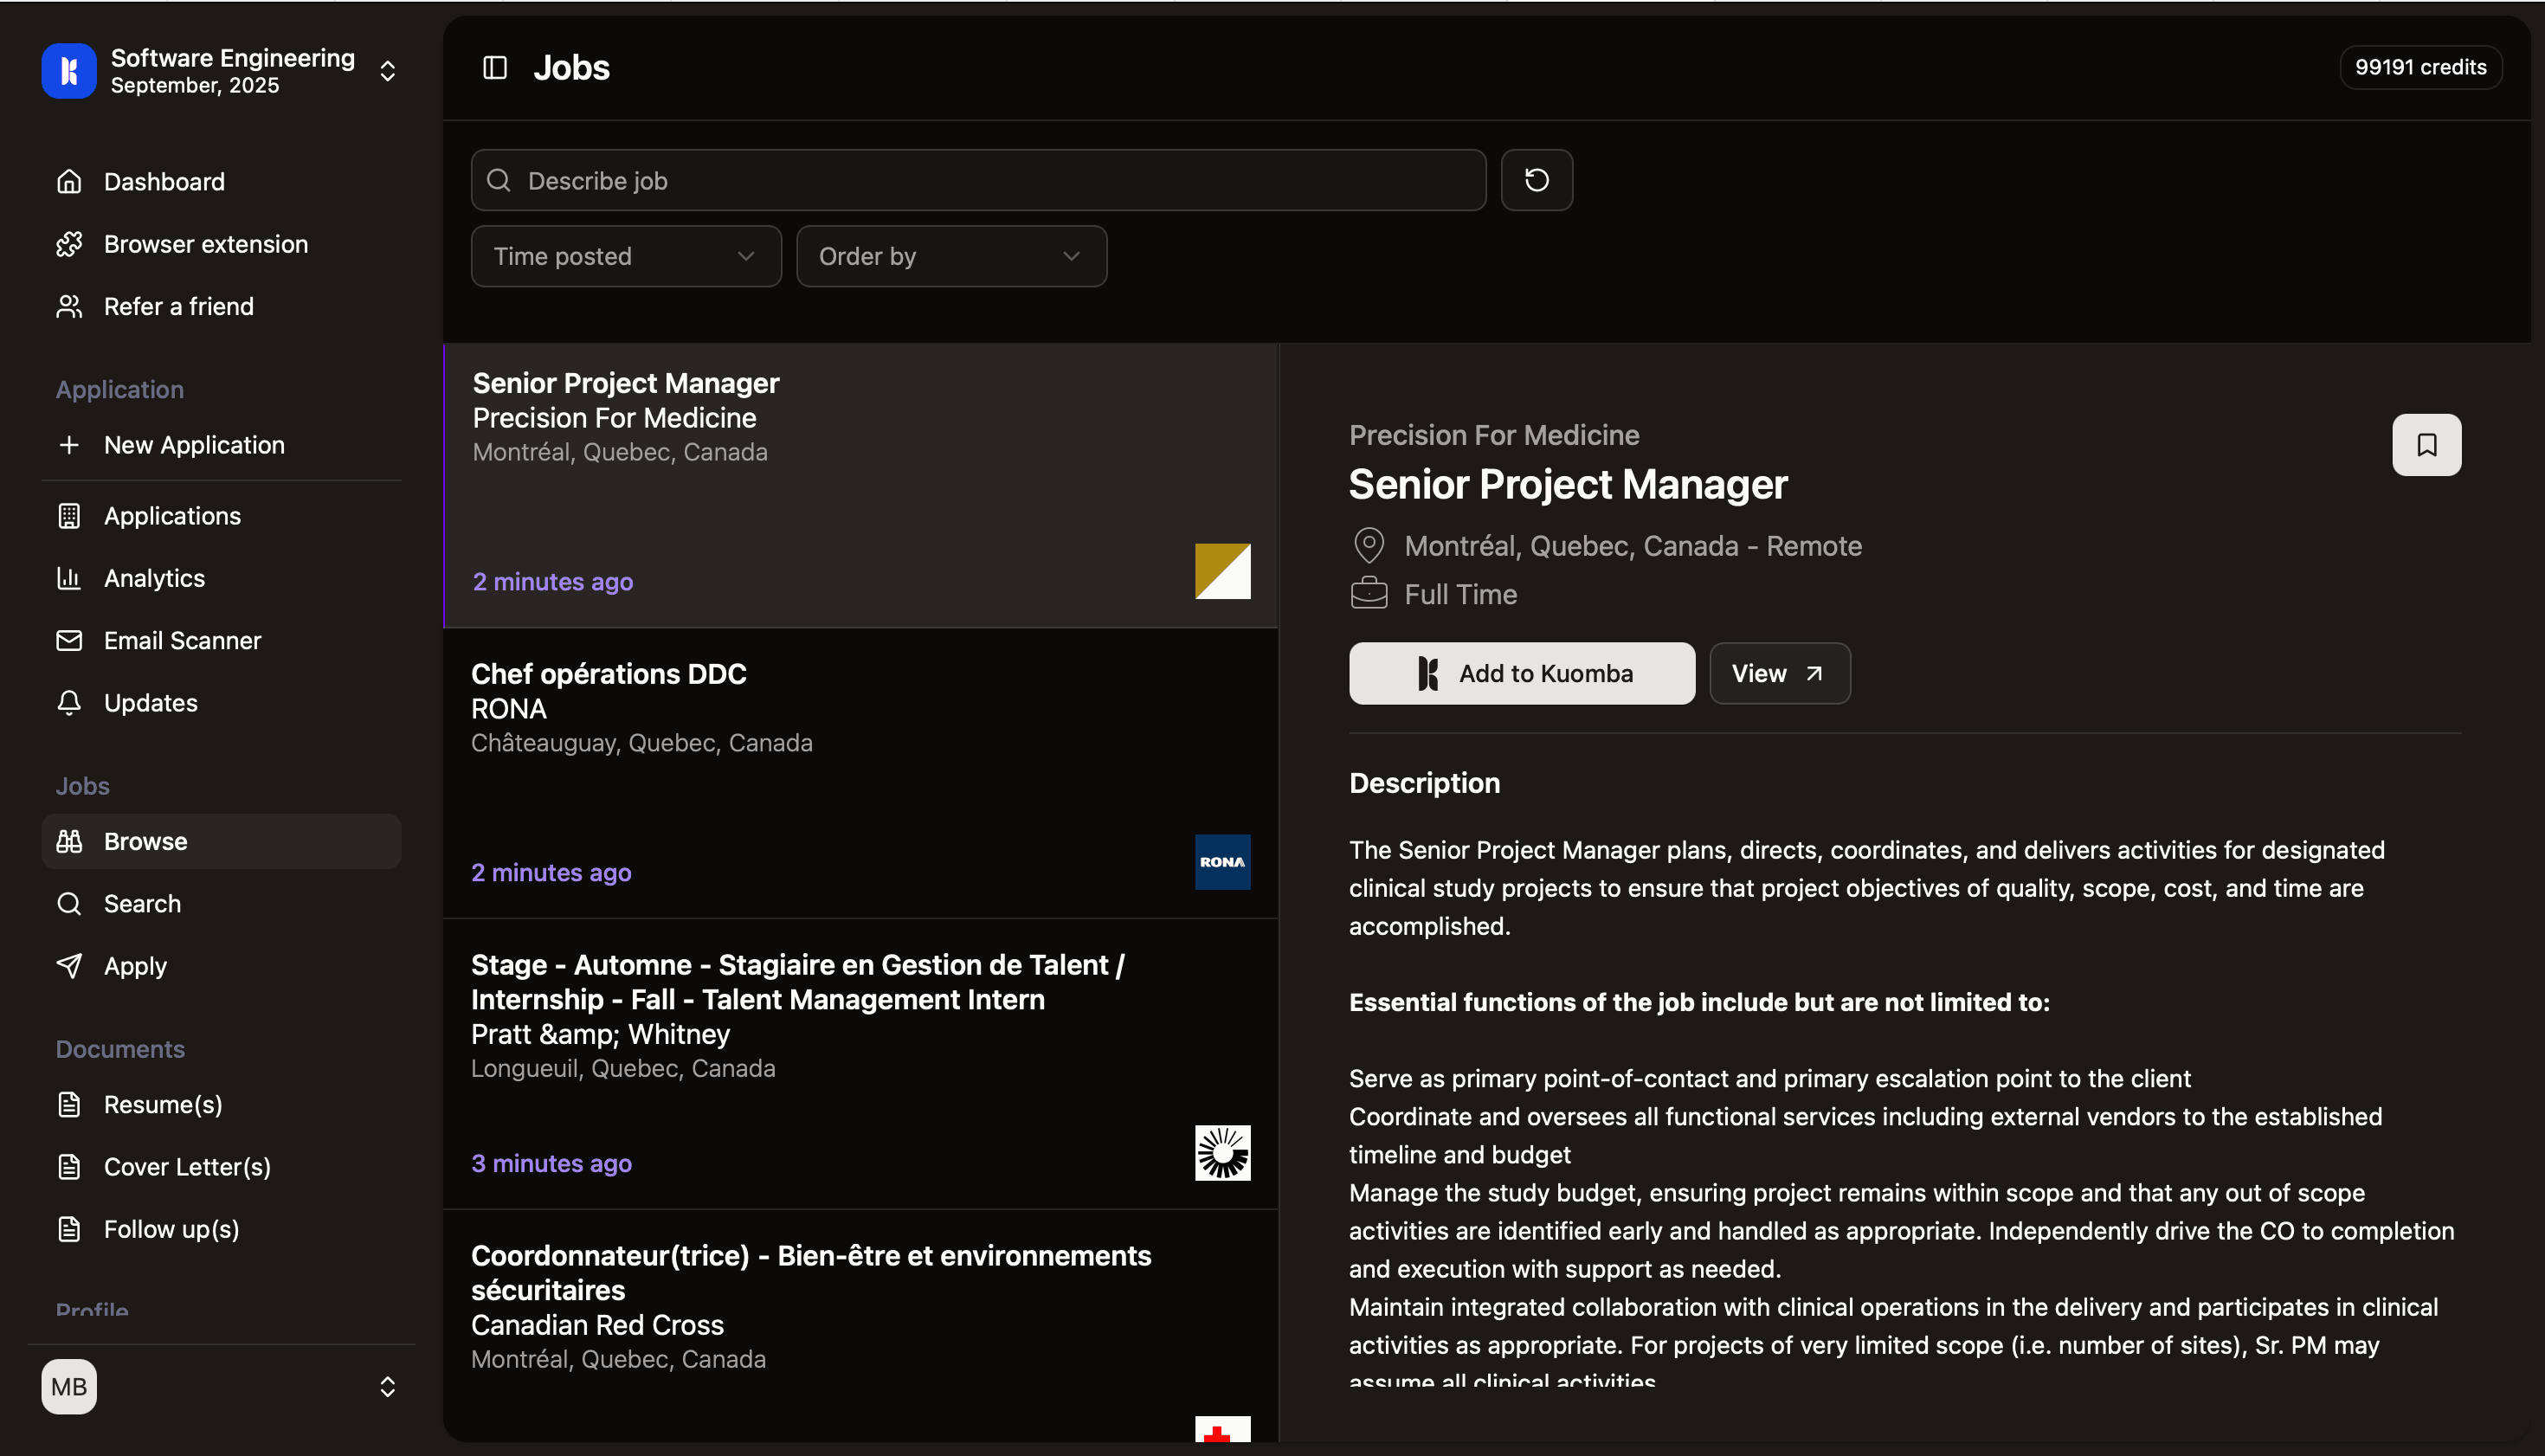The width and height of the screenshot is (2545, 1456).
Task: Expand the Software Engineering workspace switcher chevron
Action: coord(388,71)
